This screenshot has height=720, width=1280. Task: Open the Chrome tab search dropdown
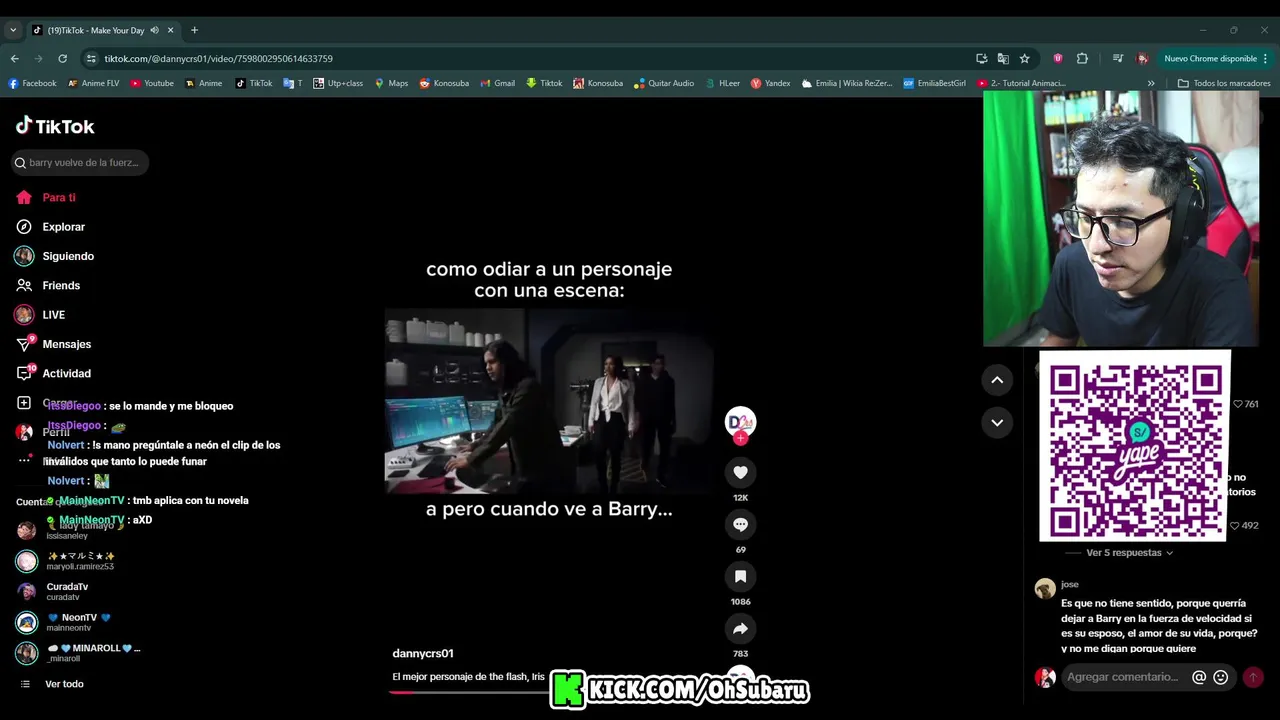13,30
